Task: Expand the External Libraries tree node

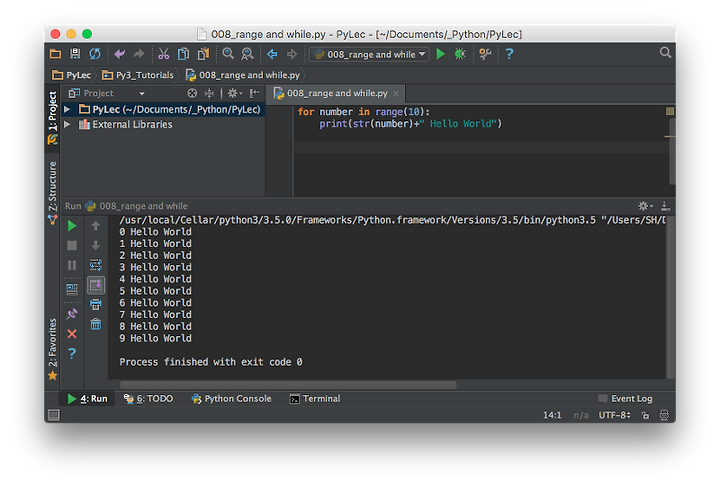Action: pyautogui.click(x=67, y=124)
